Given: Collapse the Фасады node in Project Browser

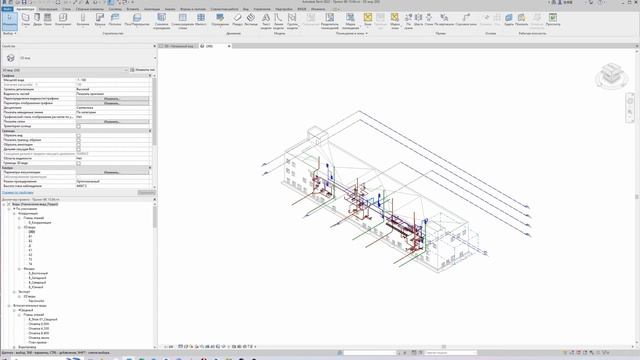Looking at the screenshot, I should coord(19,269).
